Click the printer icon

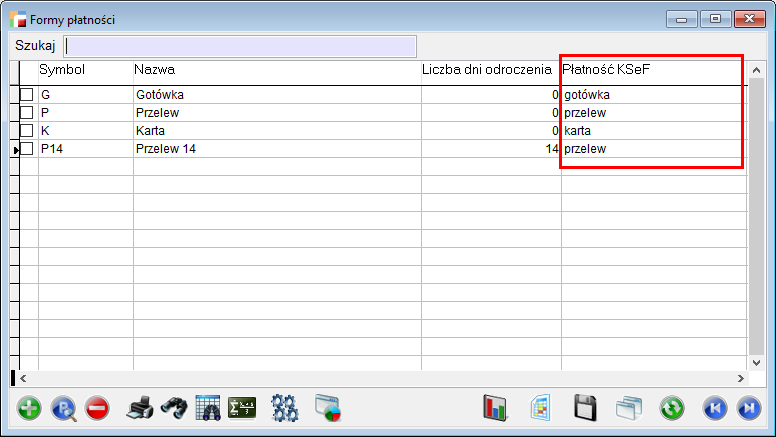tap(140, 407)
